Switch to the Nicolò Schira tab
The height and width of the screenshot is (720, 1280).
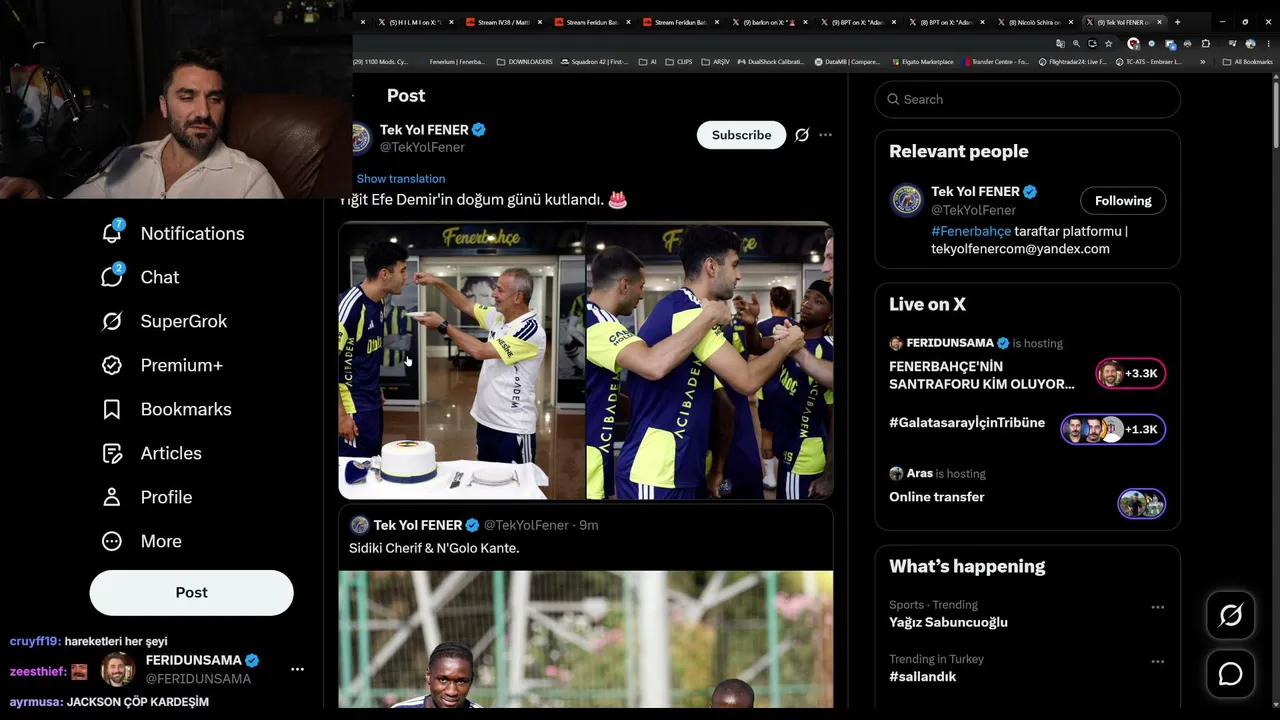point(1035,22)
